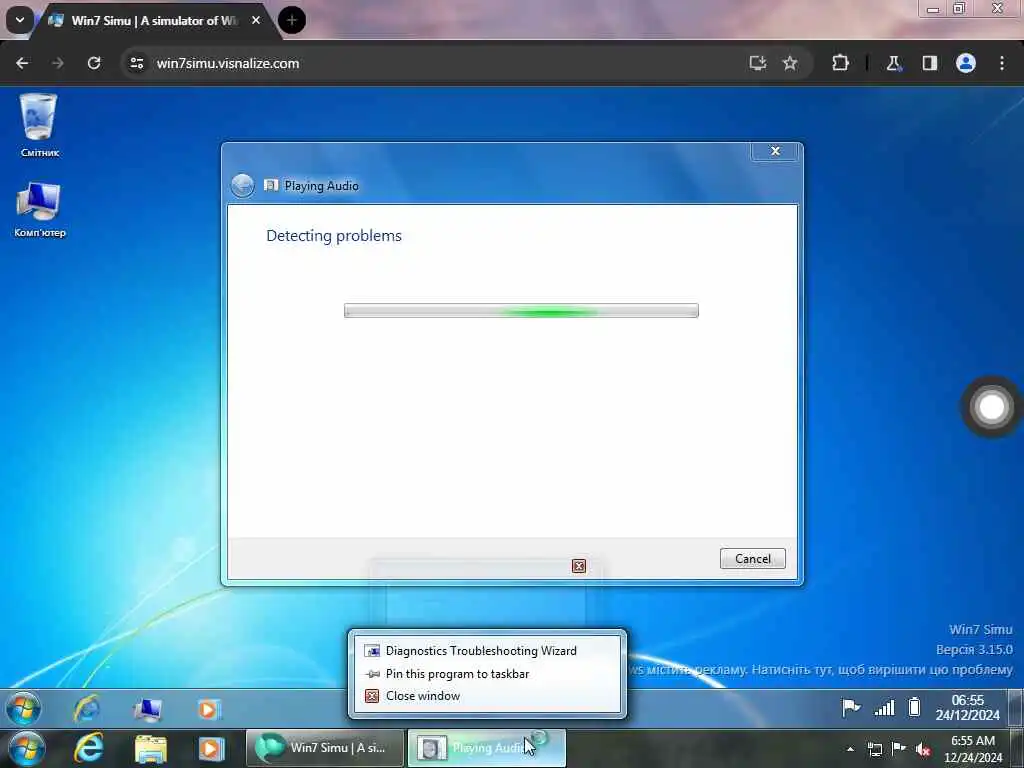Open the browser profile avatar

(x=966, y=63)
